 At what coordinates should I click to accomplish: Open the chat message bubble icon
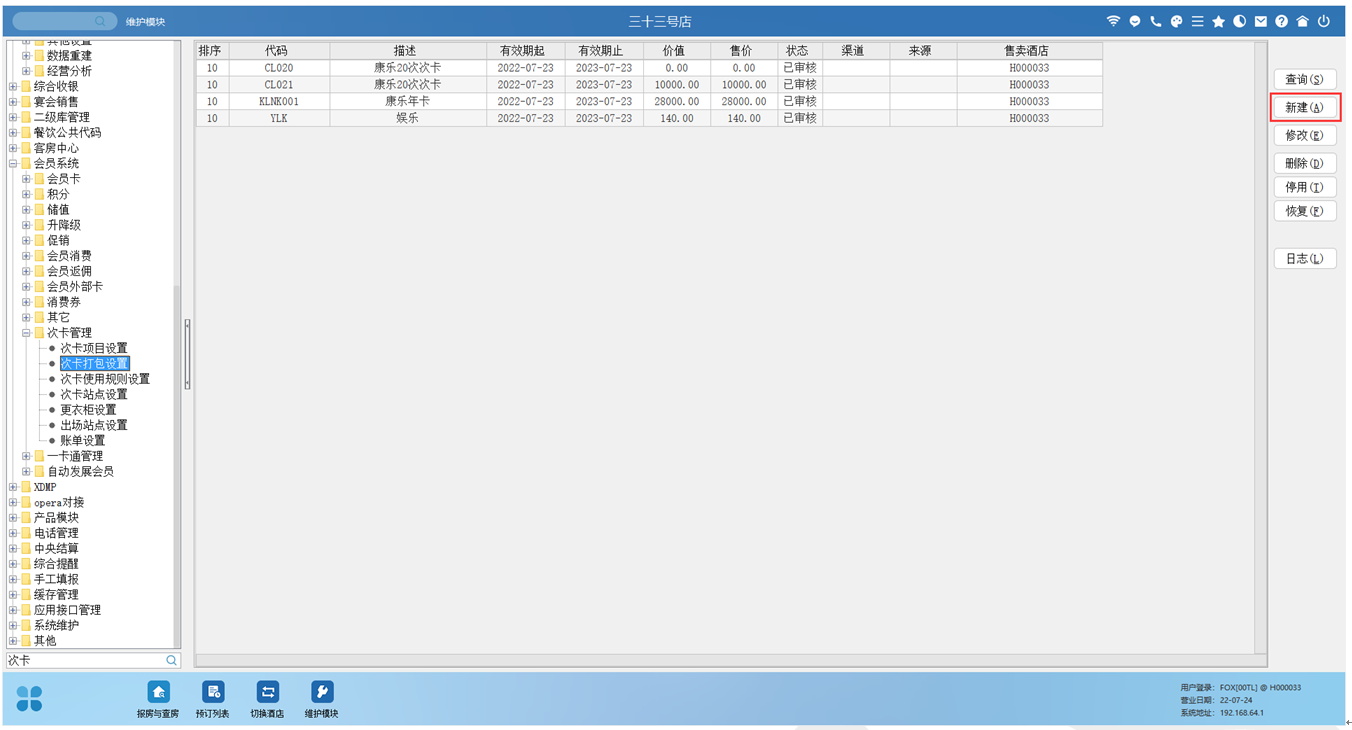click(1134, 21)
